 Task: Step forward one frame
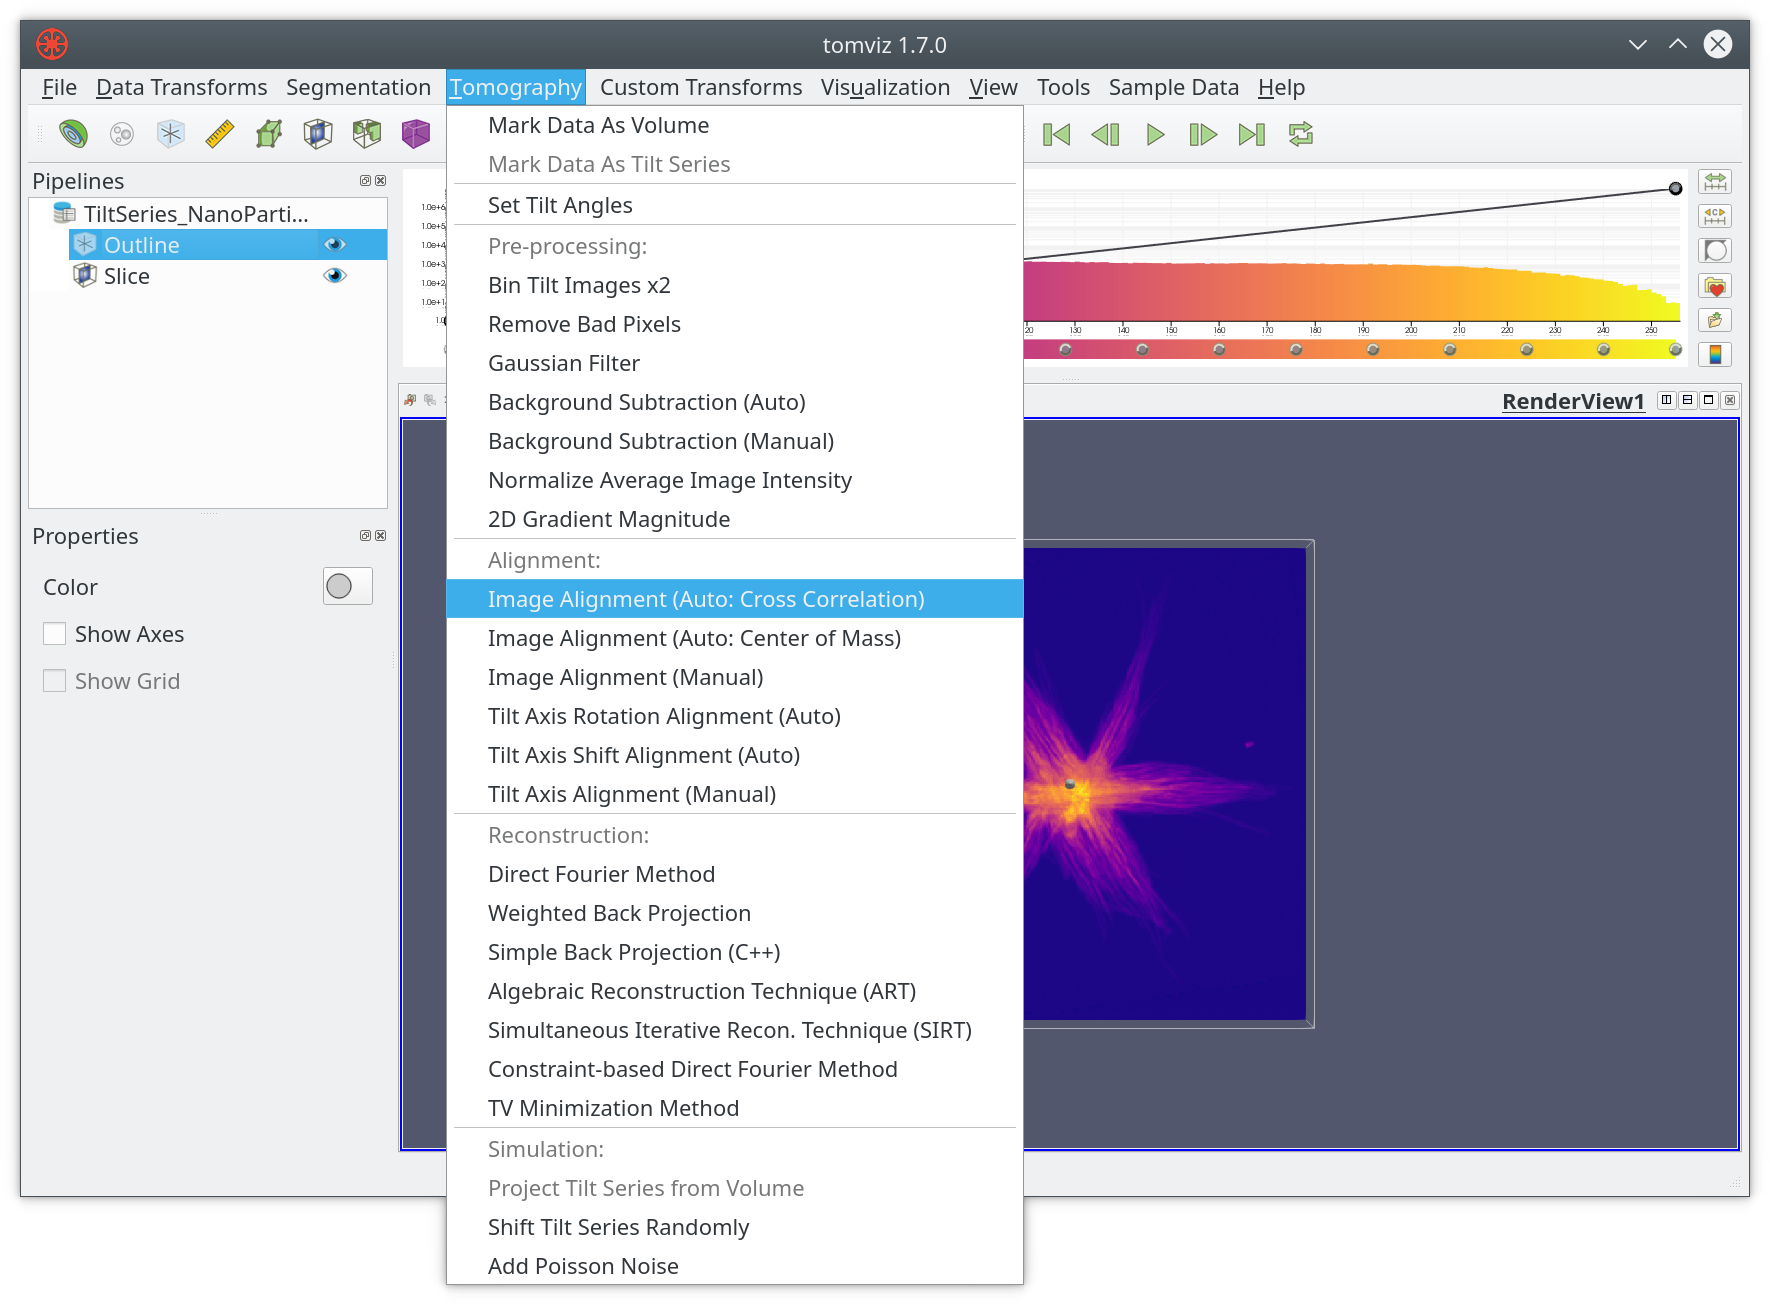click(1203, 134)
